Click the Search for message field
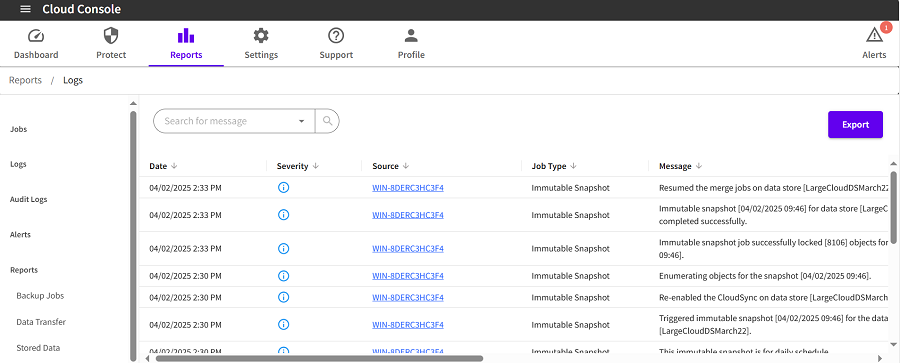900x363 pixels. [x=228, y=121]
